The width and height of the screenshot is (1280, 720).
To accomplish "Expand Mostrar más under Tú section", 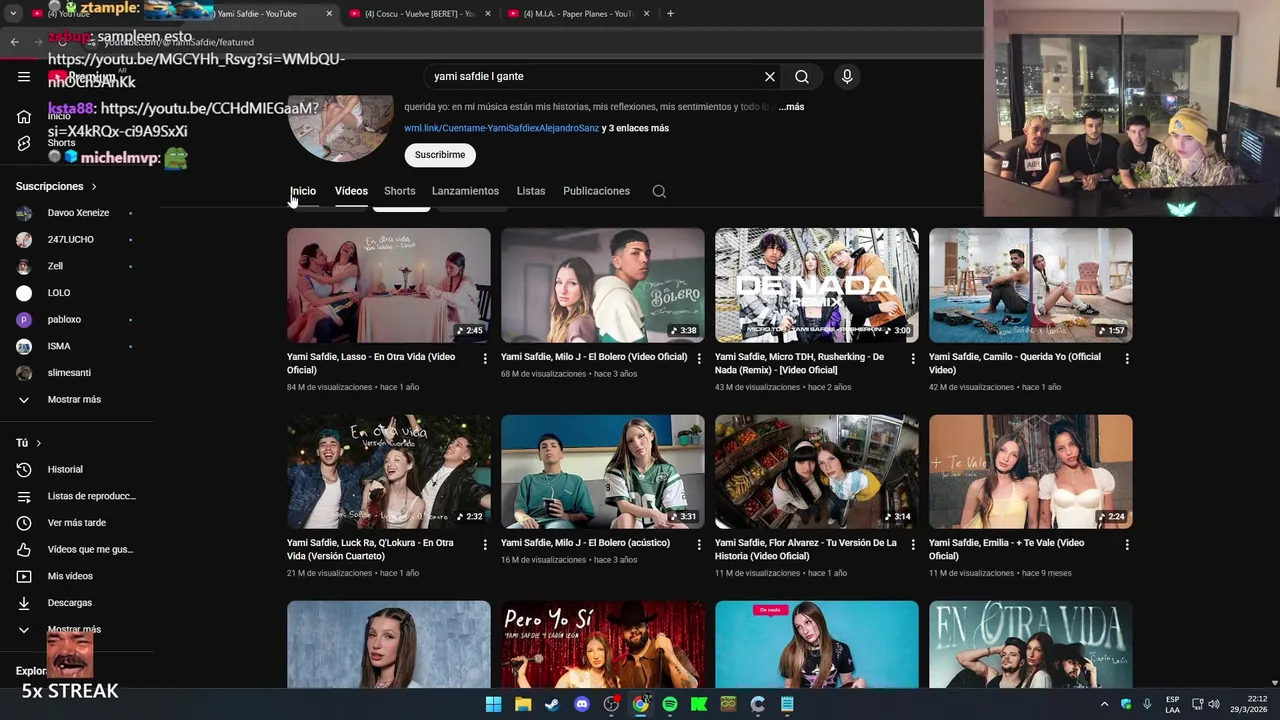I will 76,629.
